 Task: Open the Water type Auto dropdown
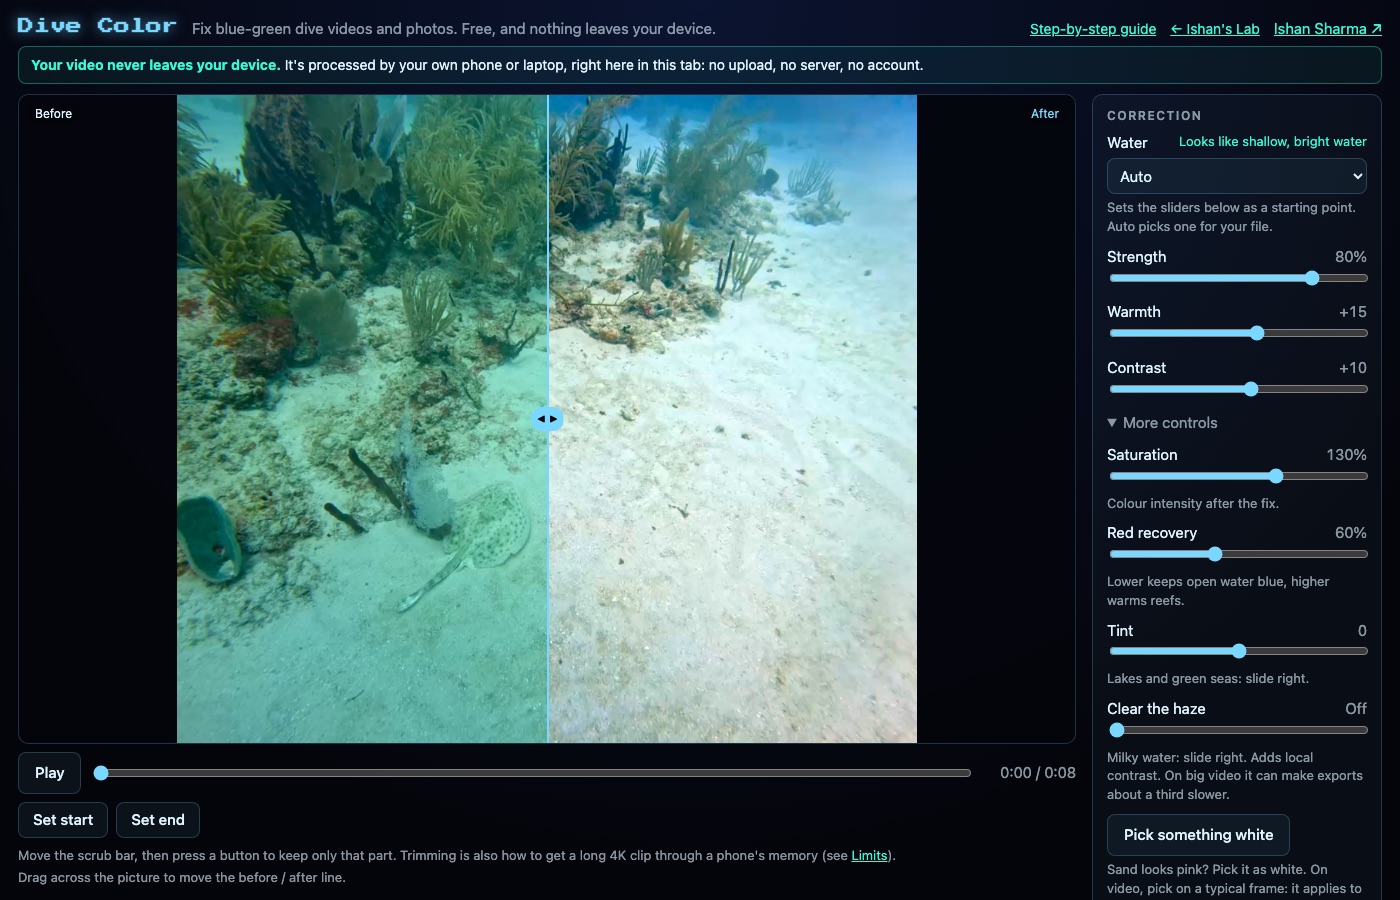[x=1236, y=177]
